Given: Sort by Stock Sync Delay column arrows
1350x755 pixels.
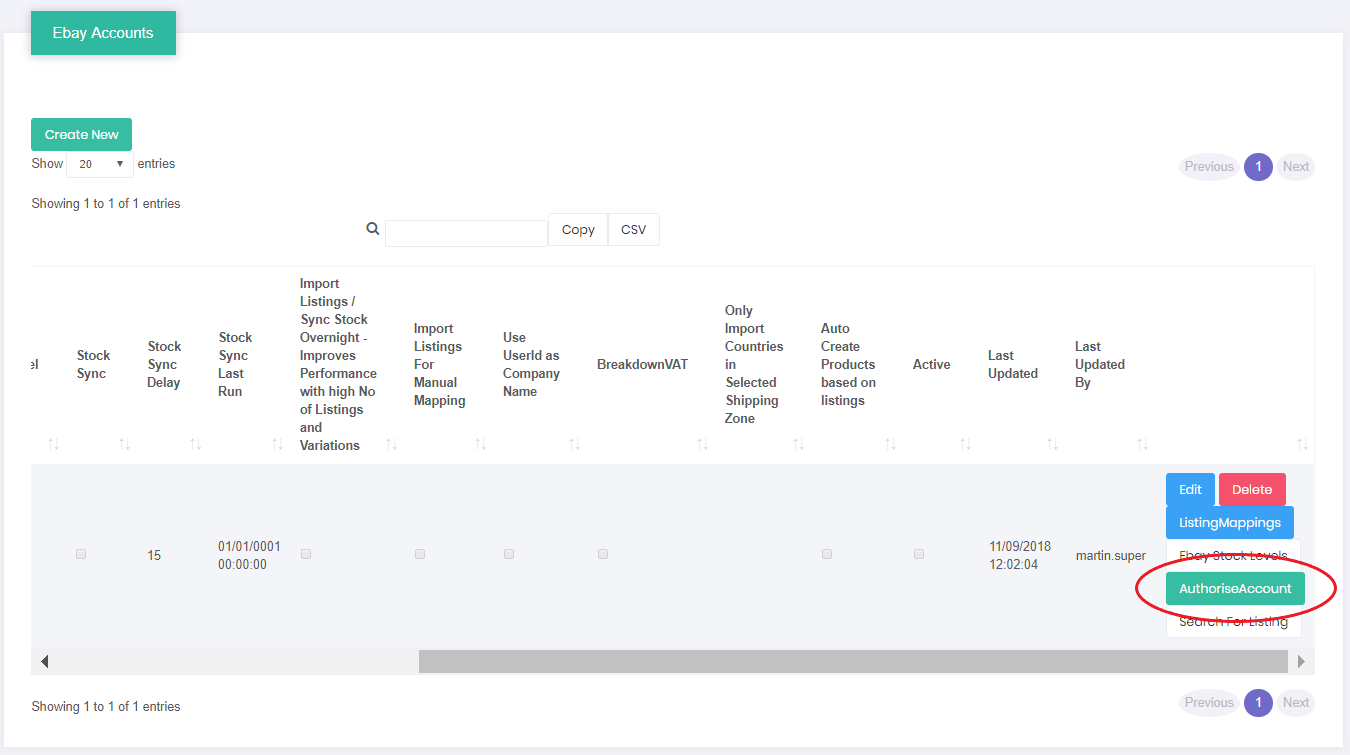Looking at the screenshot, I should click(196, 443).
